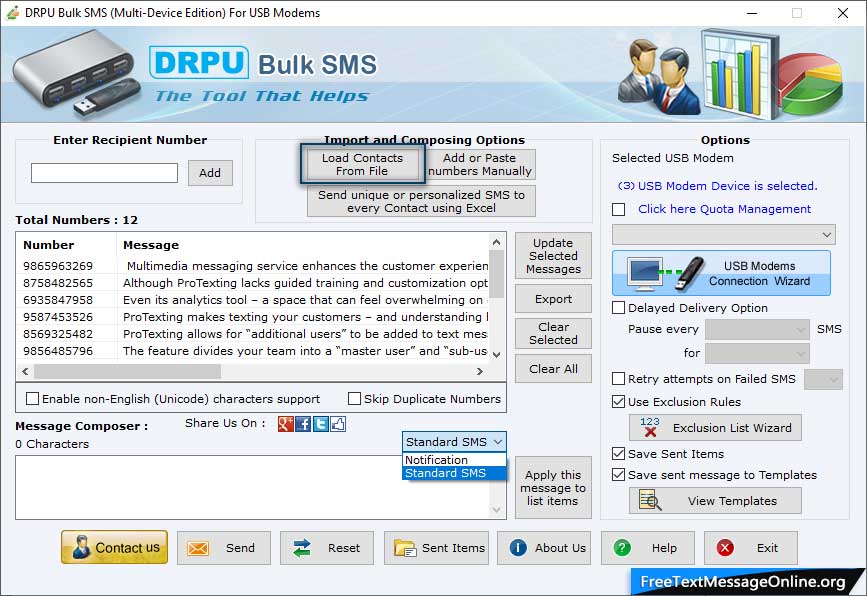Select the row with number 9587453526
The width and height of the screenshot is (867, 596).
pos(254,317)
